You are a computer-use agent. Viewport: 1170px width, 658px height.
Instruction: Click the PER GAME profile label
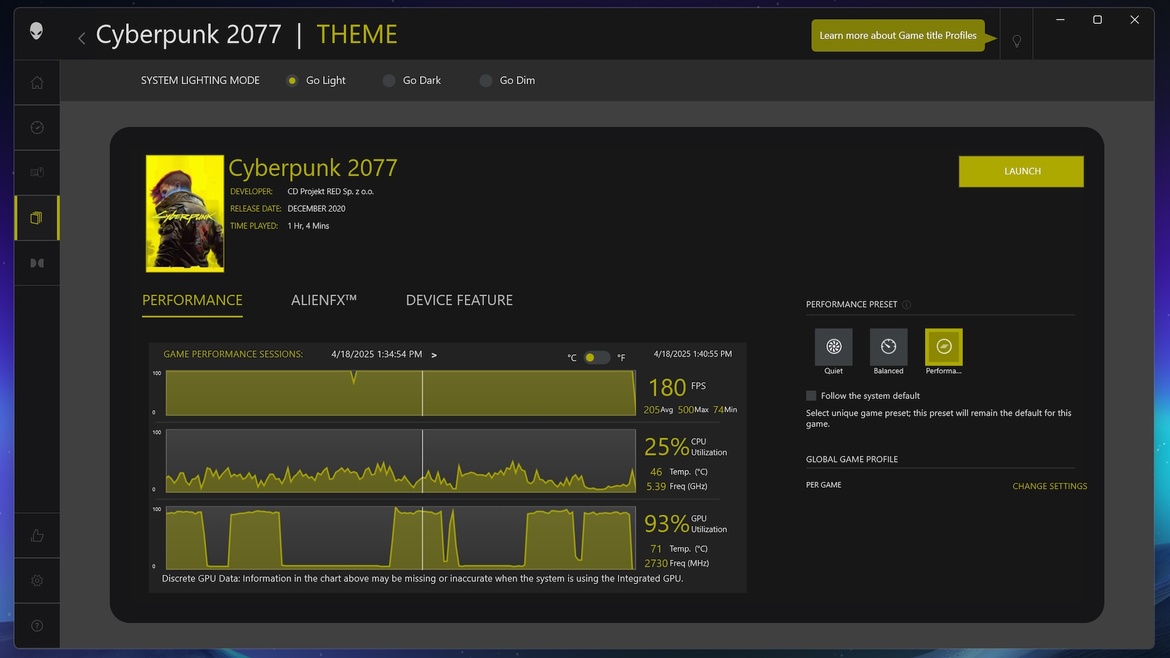pos(824,485)
